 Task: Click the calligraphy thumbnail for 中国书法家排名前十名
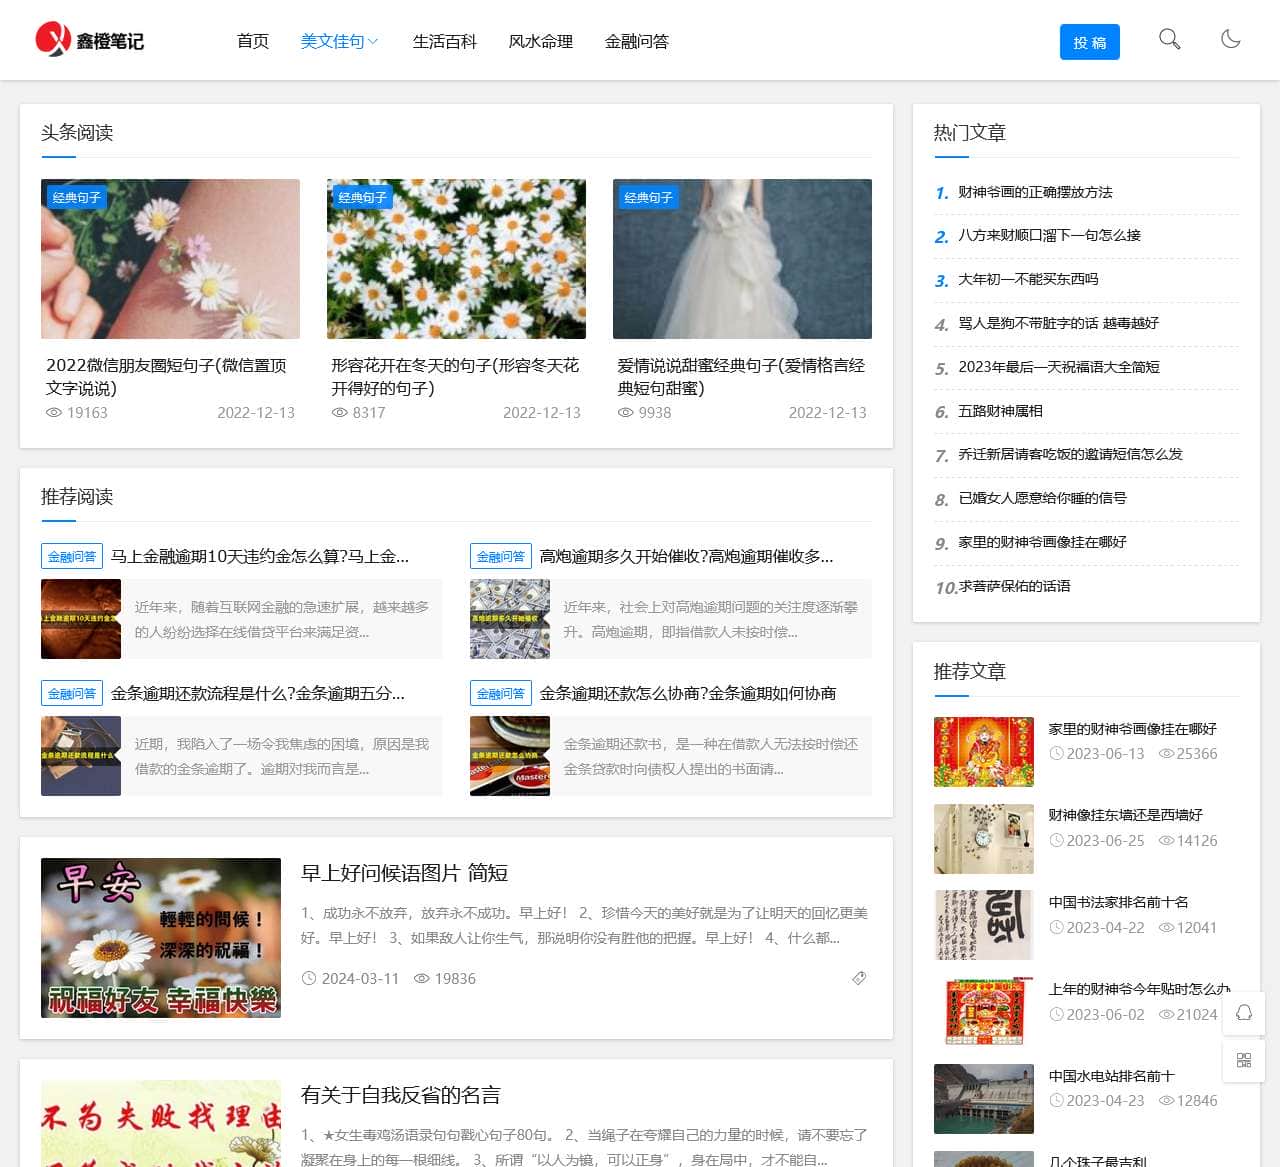click(984, 925)
